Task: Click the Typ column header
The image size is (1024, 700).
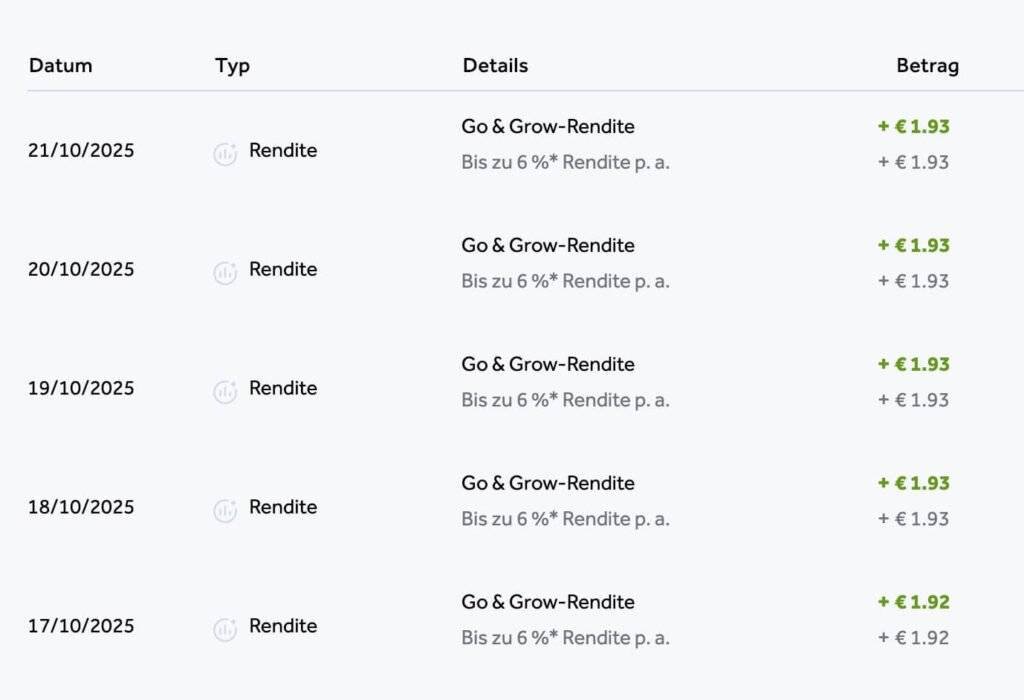Action: click(232, 66)
